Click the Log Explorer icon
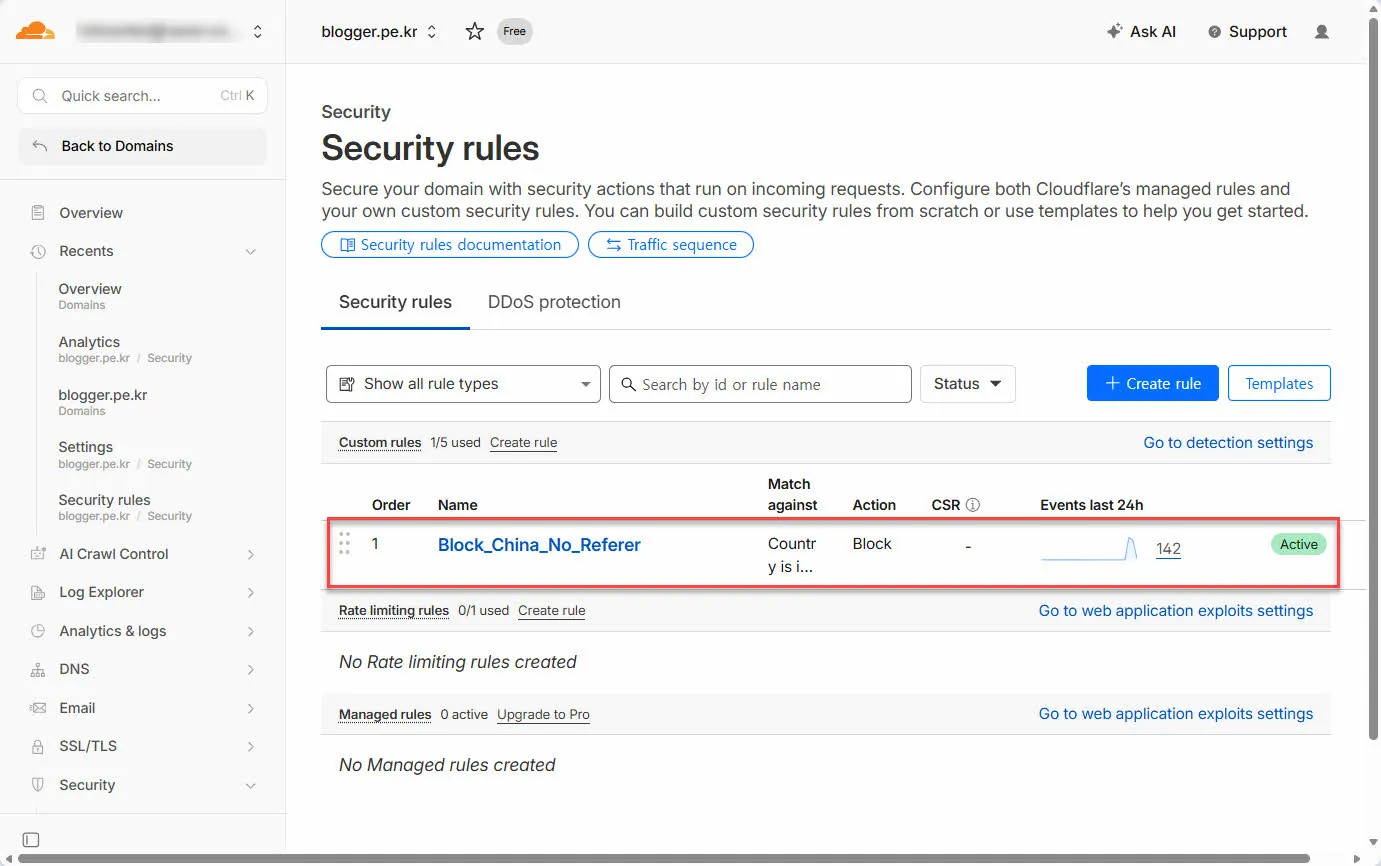 pyautogui.click(x=38, y=593)
